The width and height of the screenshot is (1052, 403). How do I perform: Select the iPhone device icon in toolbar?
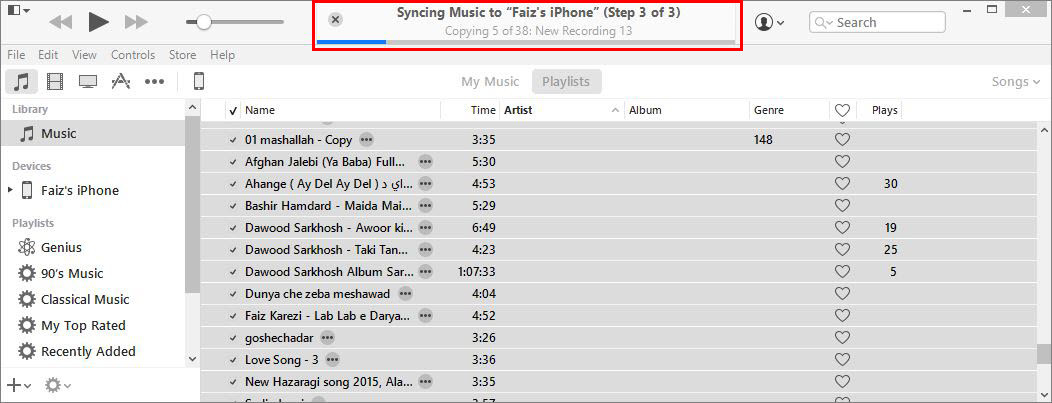(x=199, y=82)
